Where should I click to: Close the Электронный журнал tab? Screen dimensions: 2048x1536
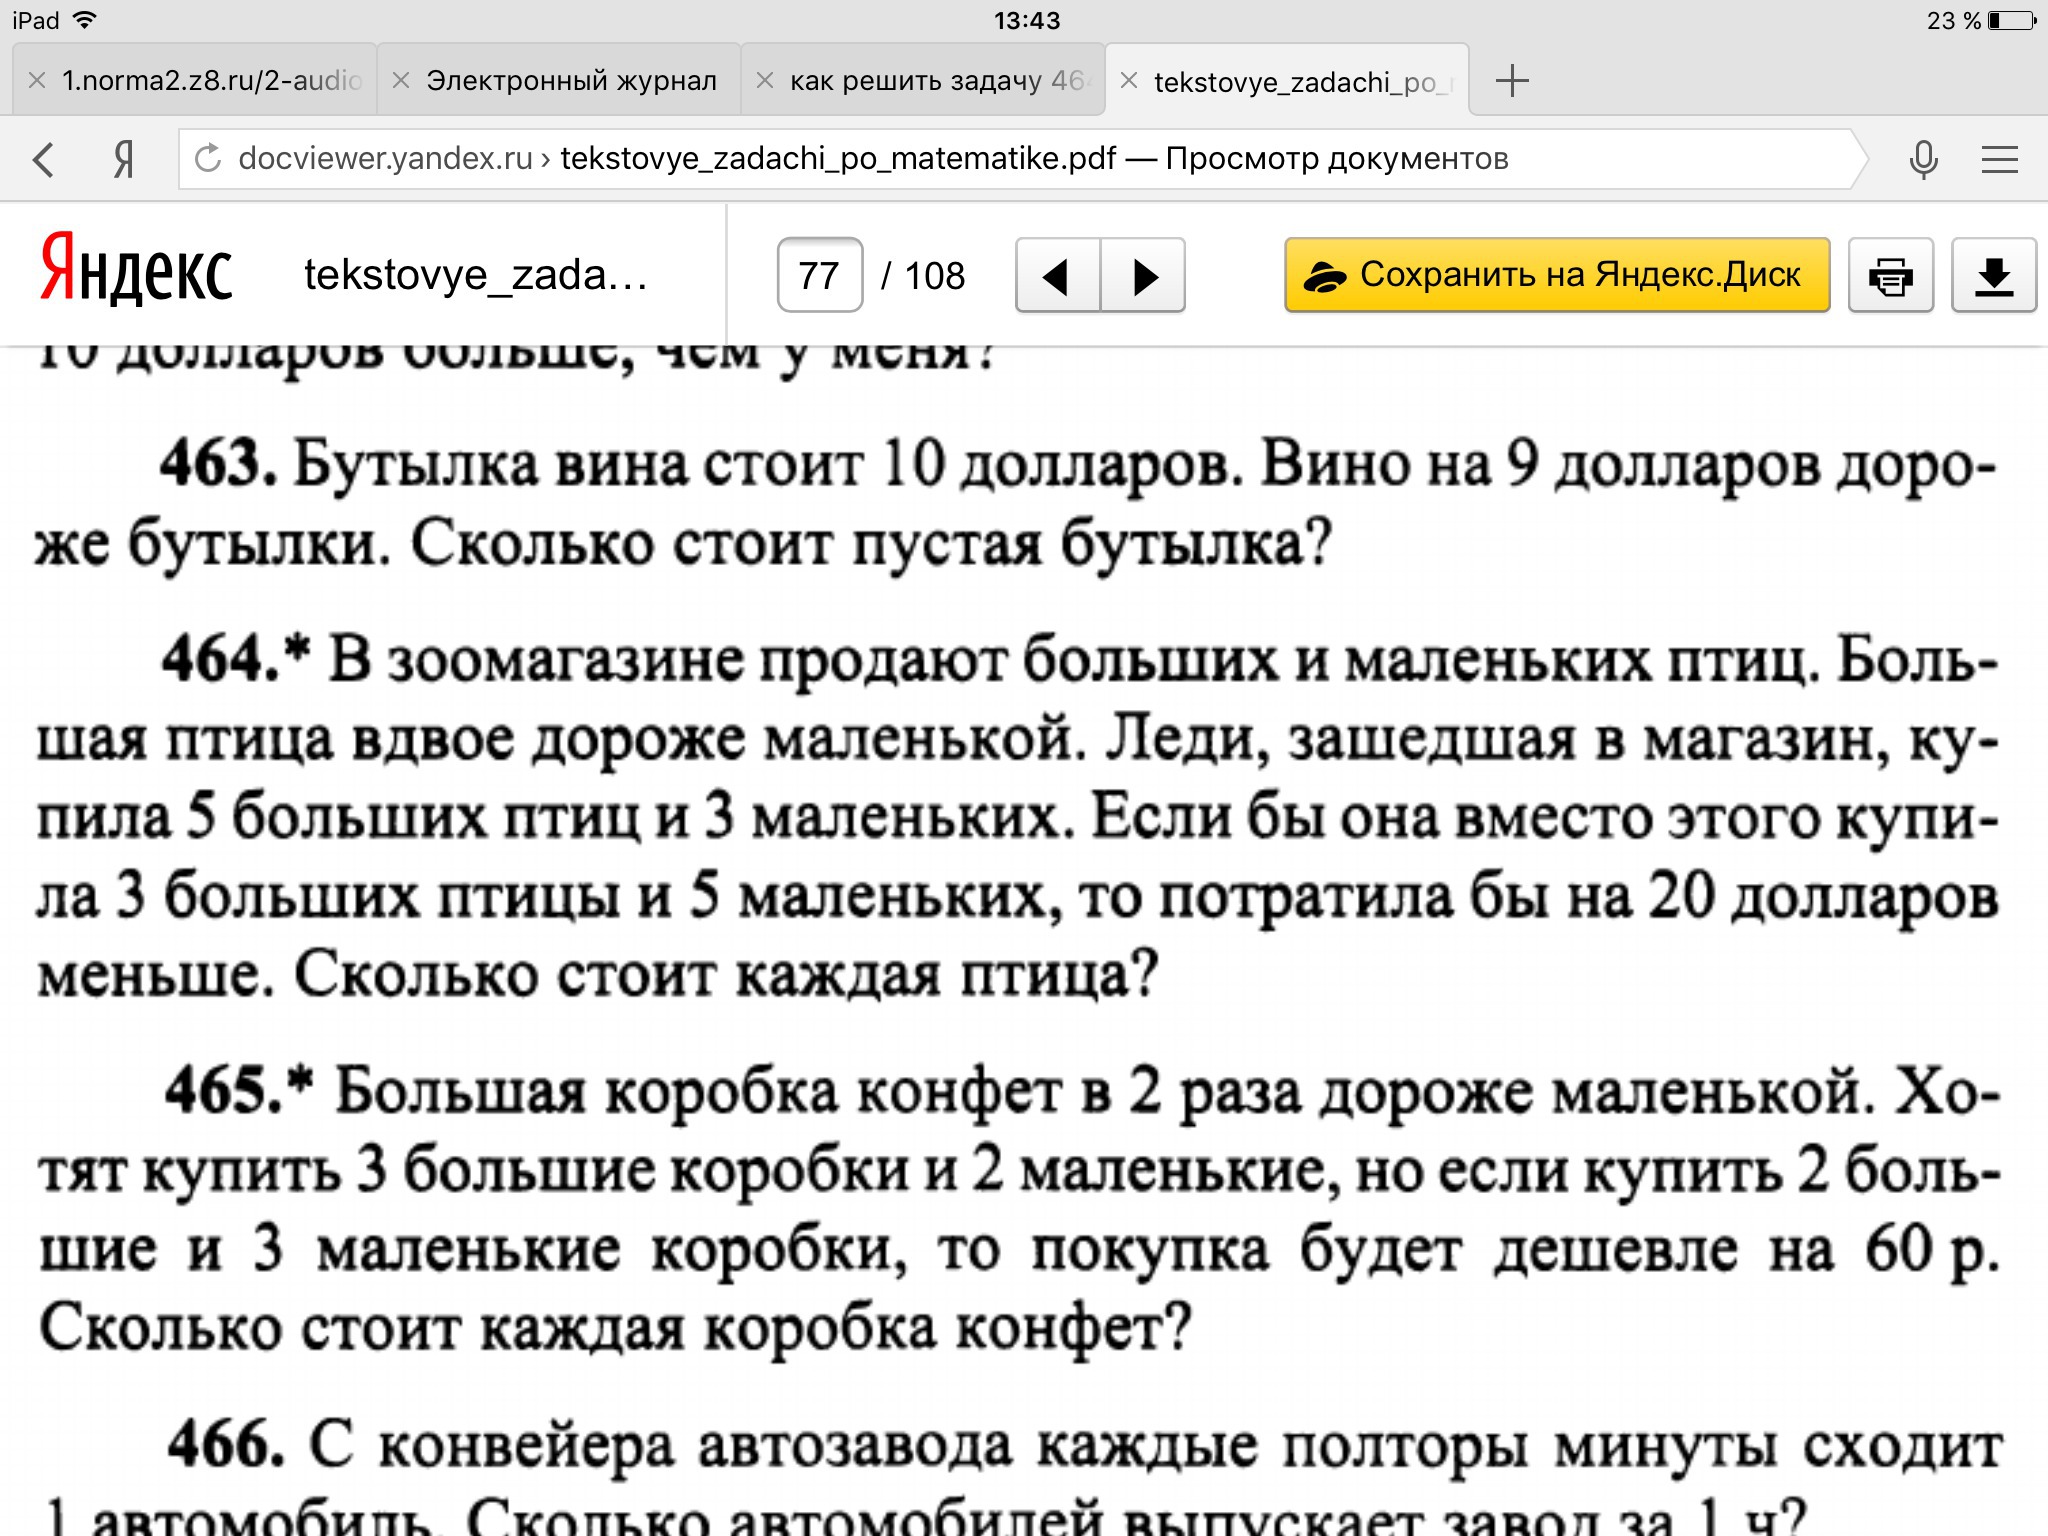401,80
